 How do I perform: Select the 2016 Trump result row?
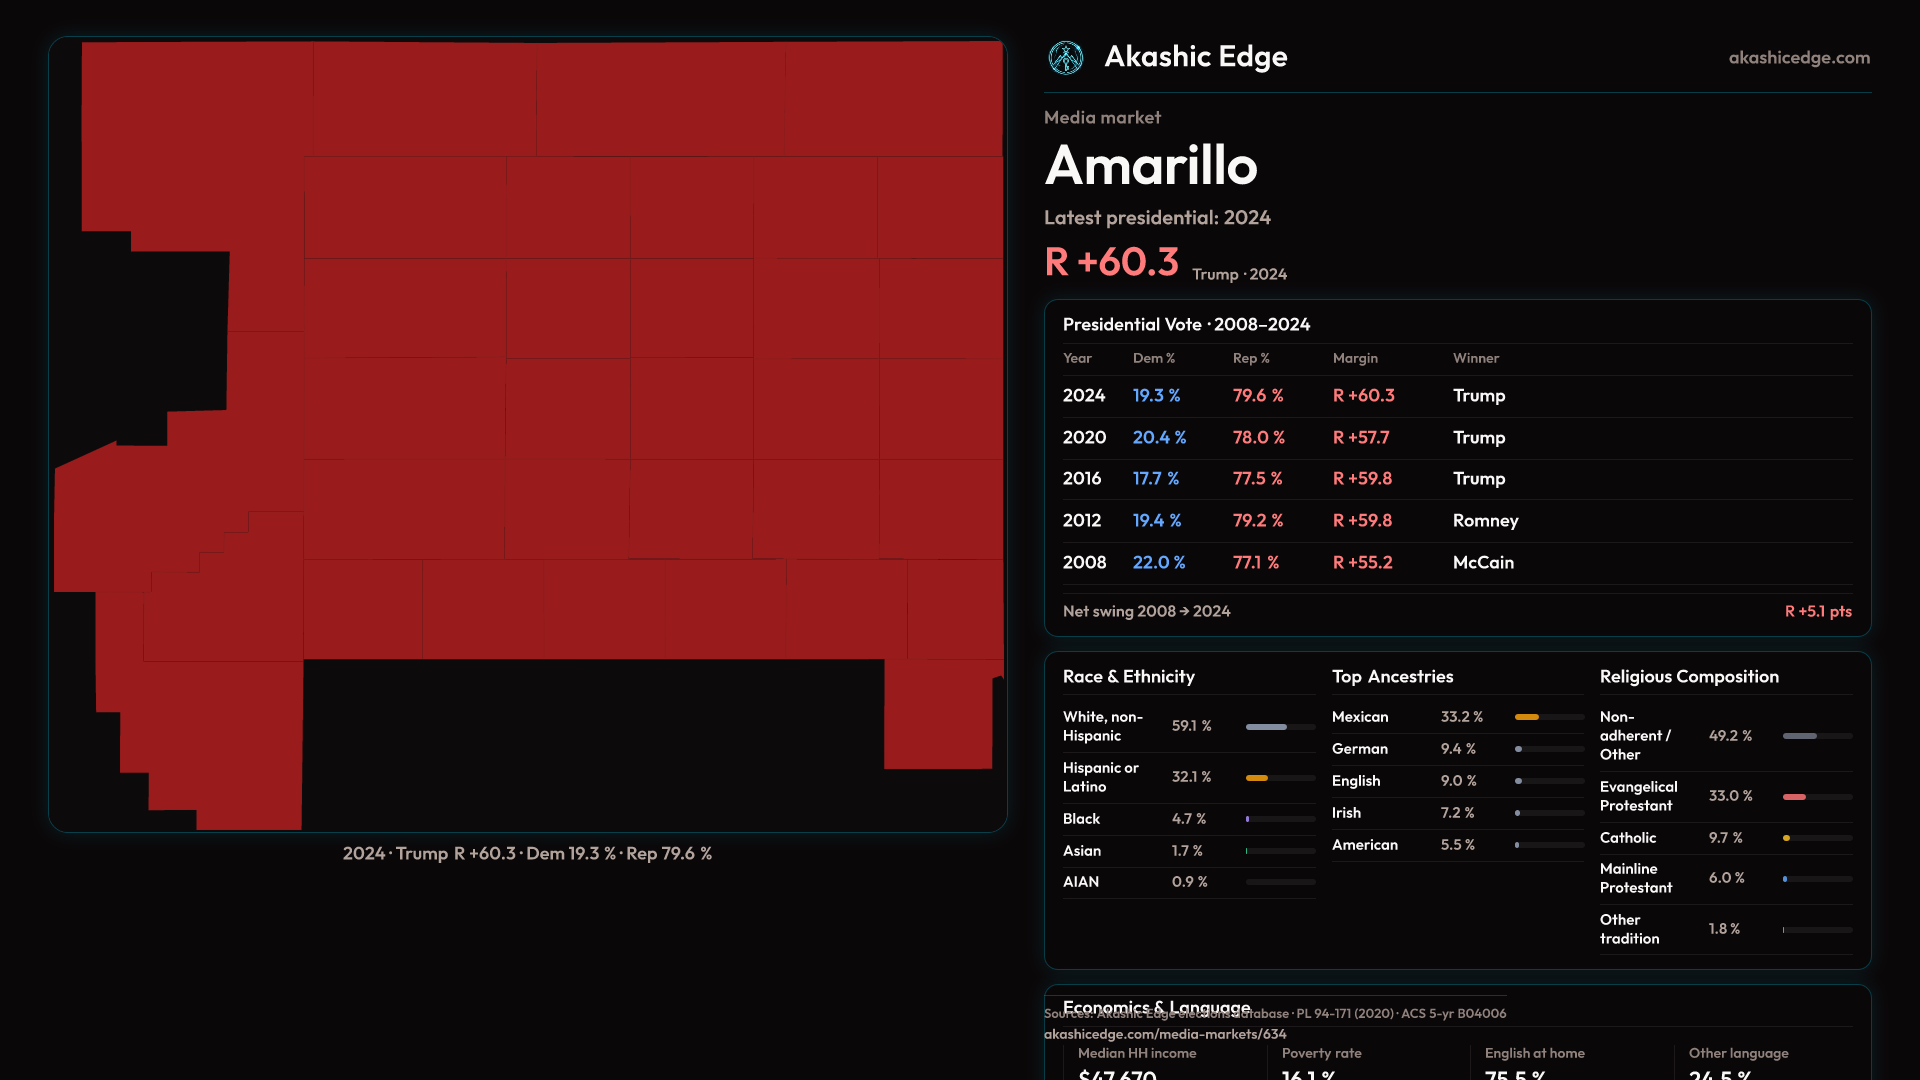coord(1456,479)
